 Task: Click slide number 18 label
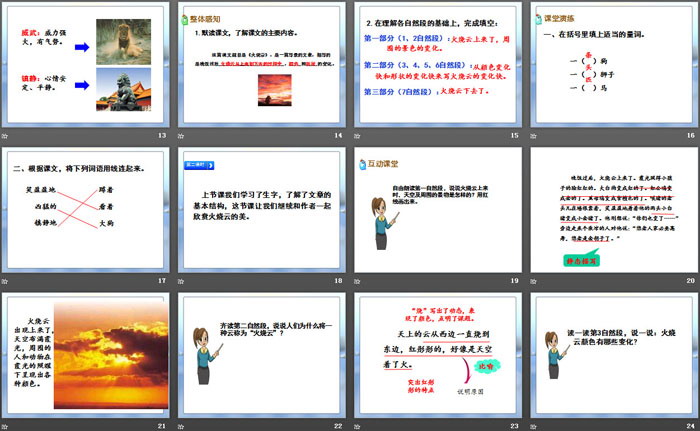click(338, 280)
